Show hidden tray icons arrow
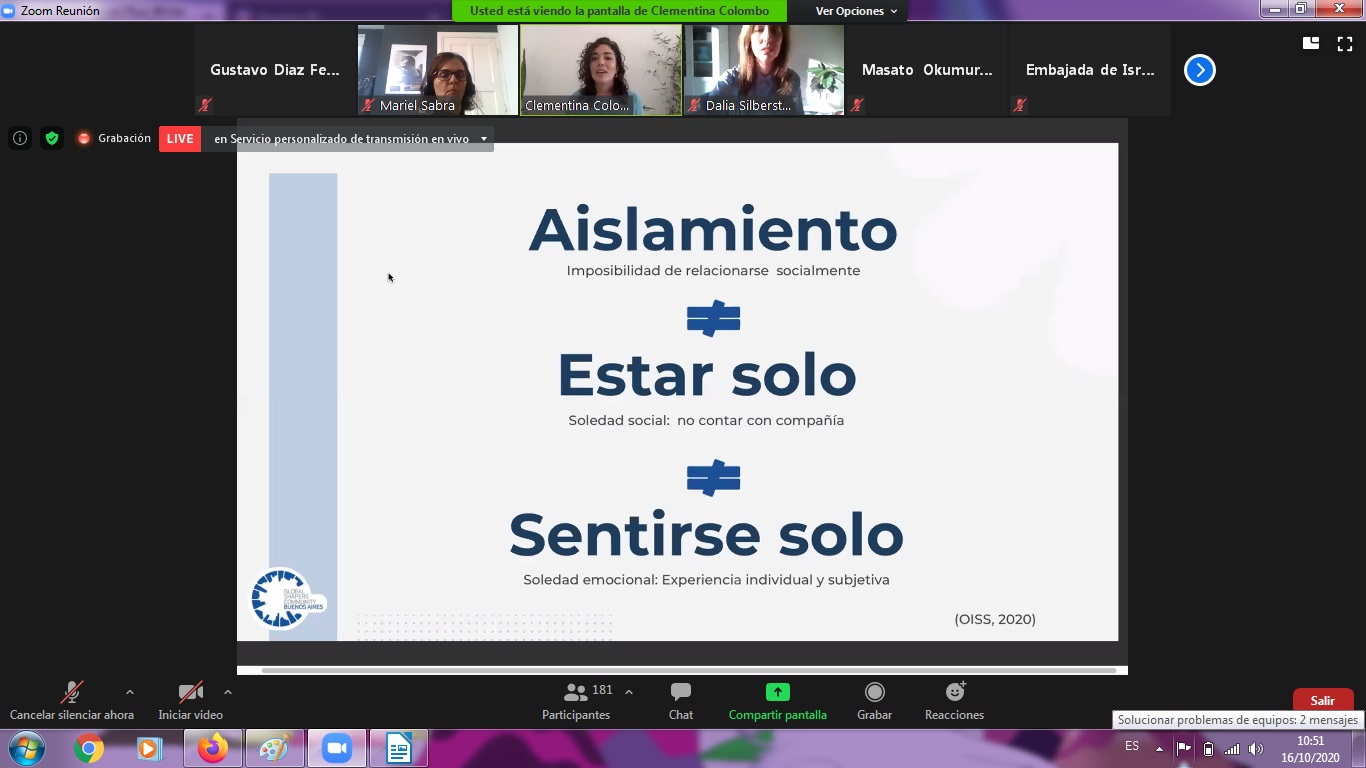 1159,748
